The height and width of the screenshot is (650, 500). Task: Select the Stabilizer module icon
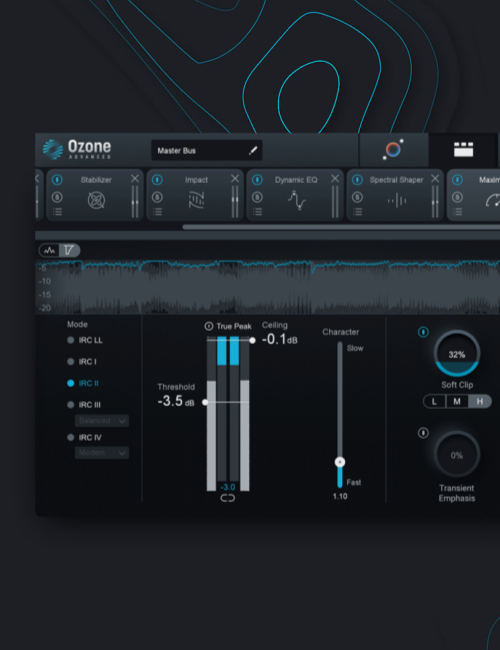click(x=96, y=201)
